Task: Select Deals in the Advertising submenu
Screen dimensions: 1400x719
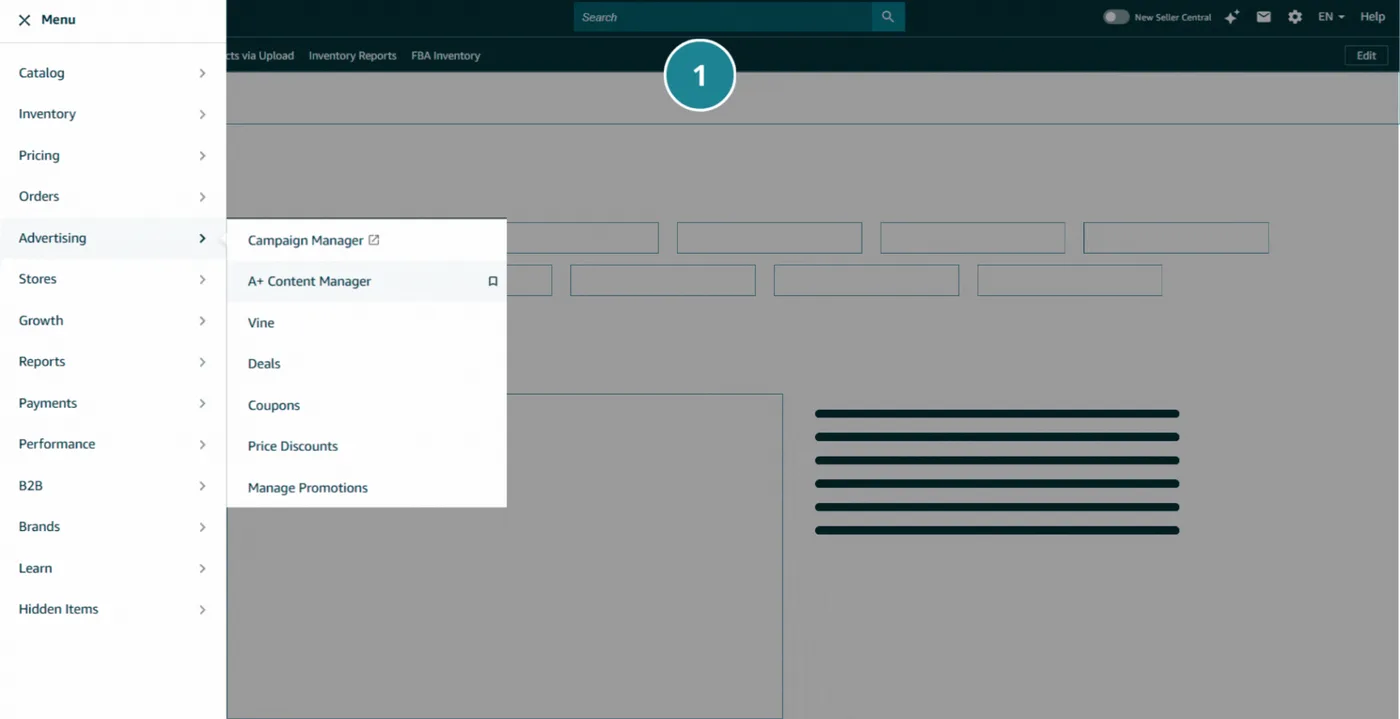Action: pyautogui.click(x=366, y=364)
